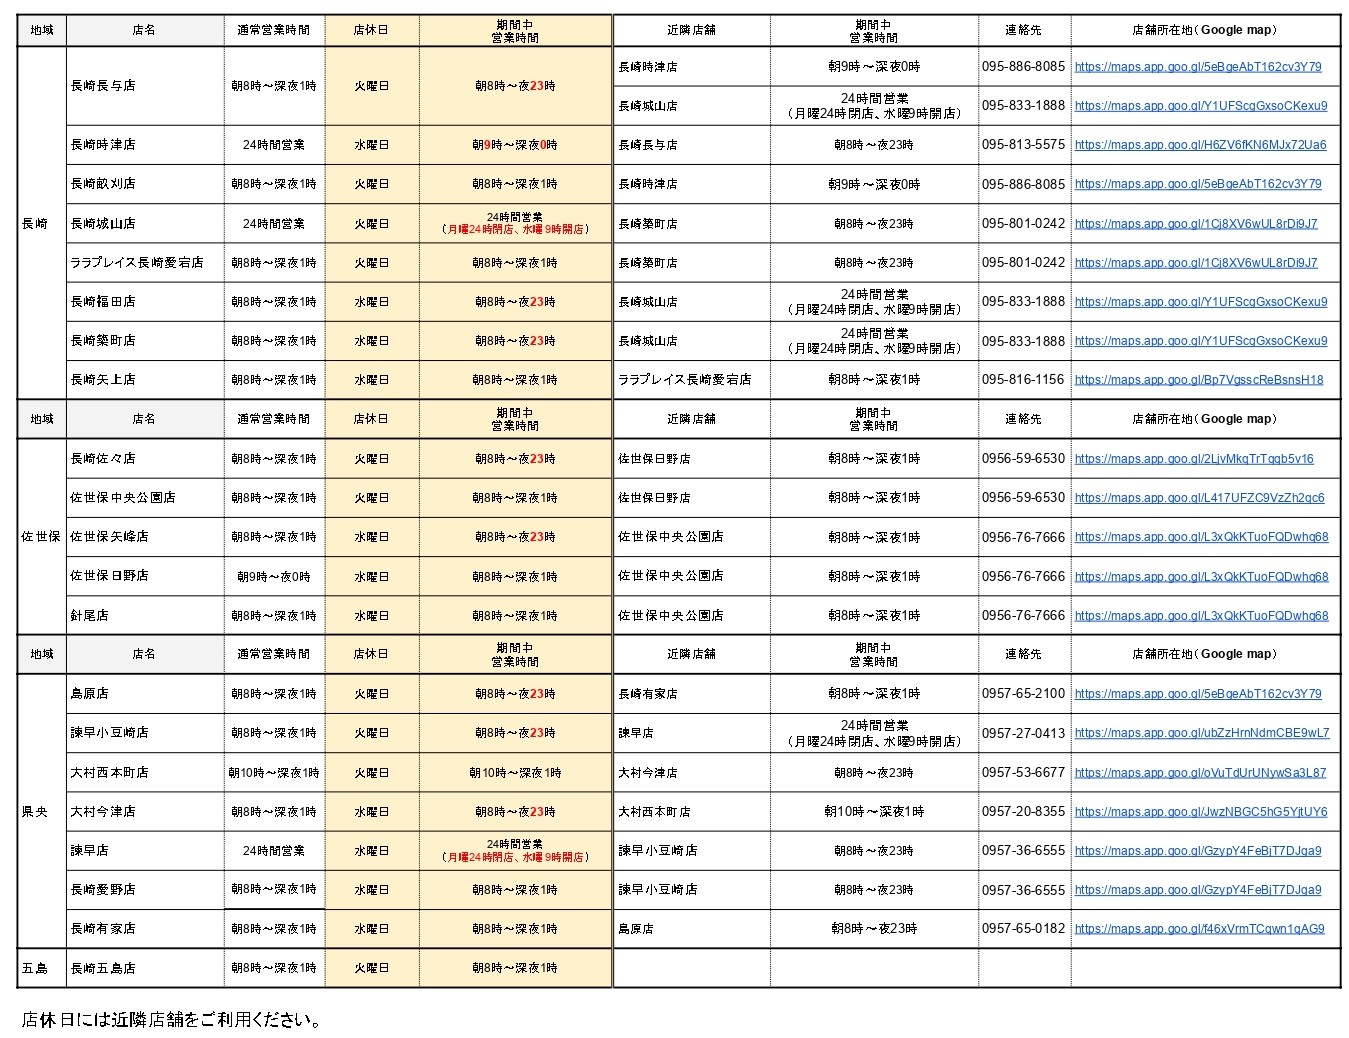Click the 県央 region cell
Screen dimensions: 1349x1038
(x=35, y=812)
